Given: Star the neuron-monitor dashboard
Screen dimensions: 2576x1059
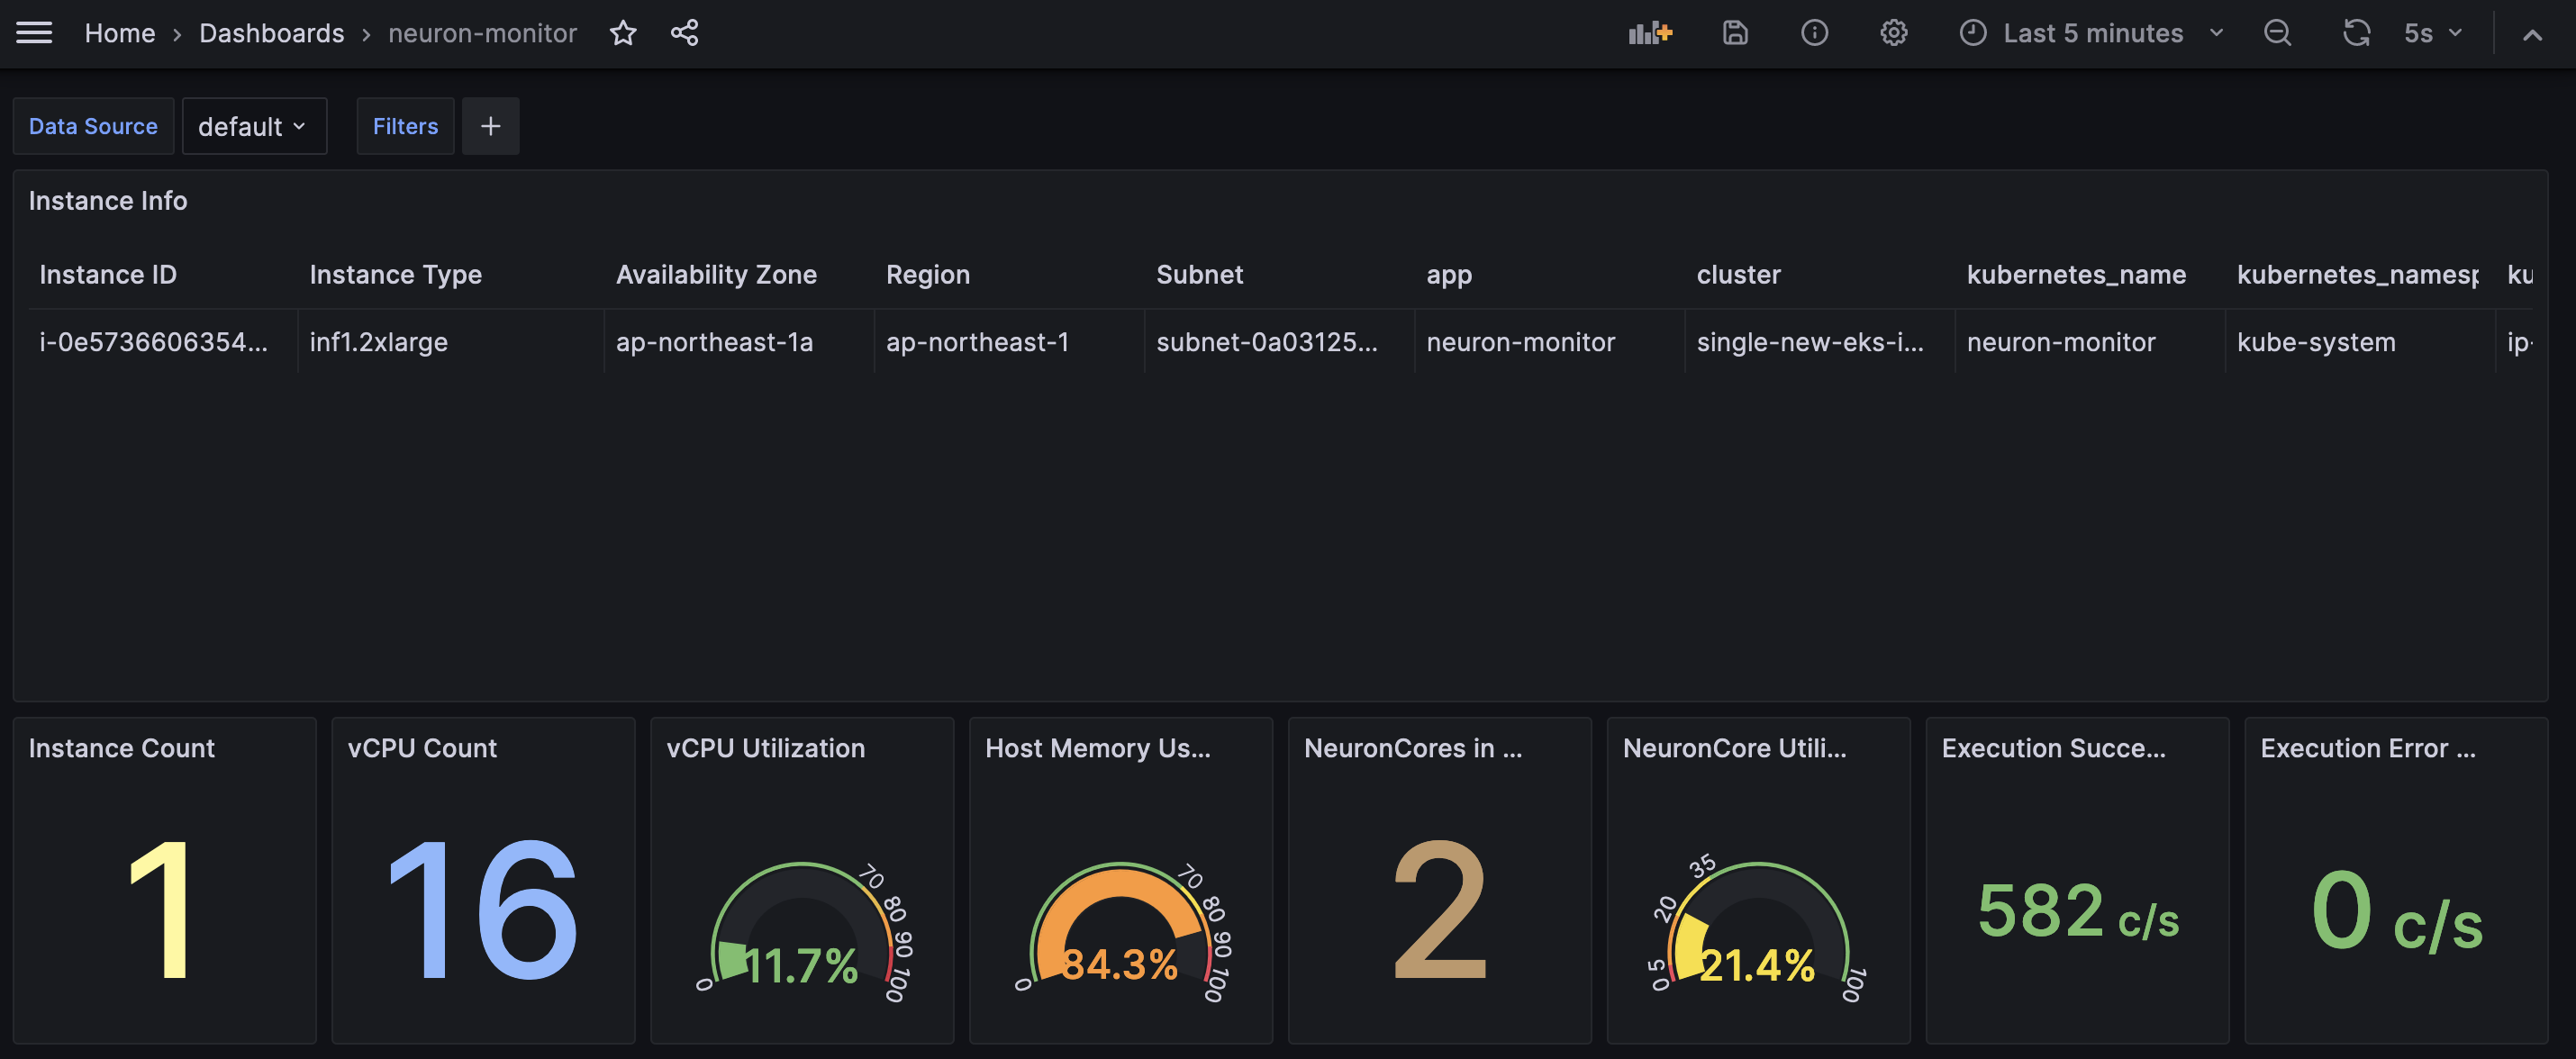Looking at the screenshot, I should point(623,33).
